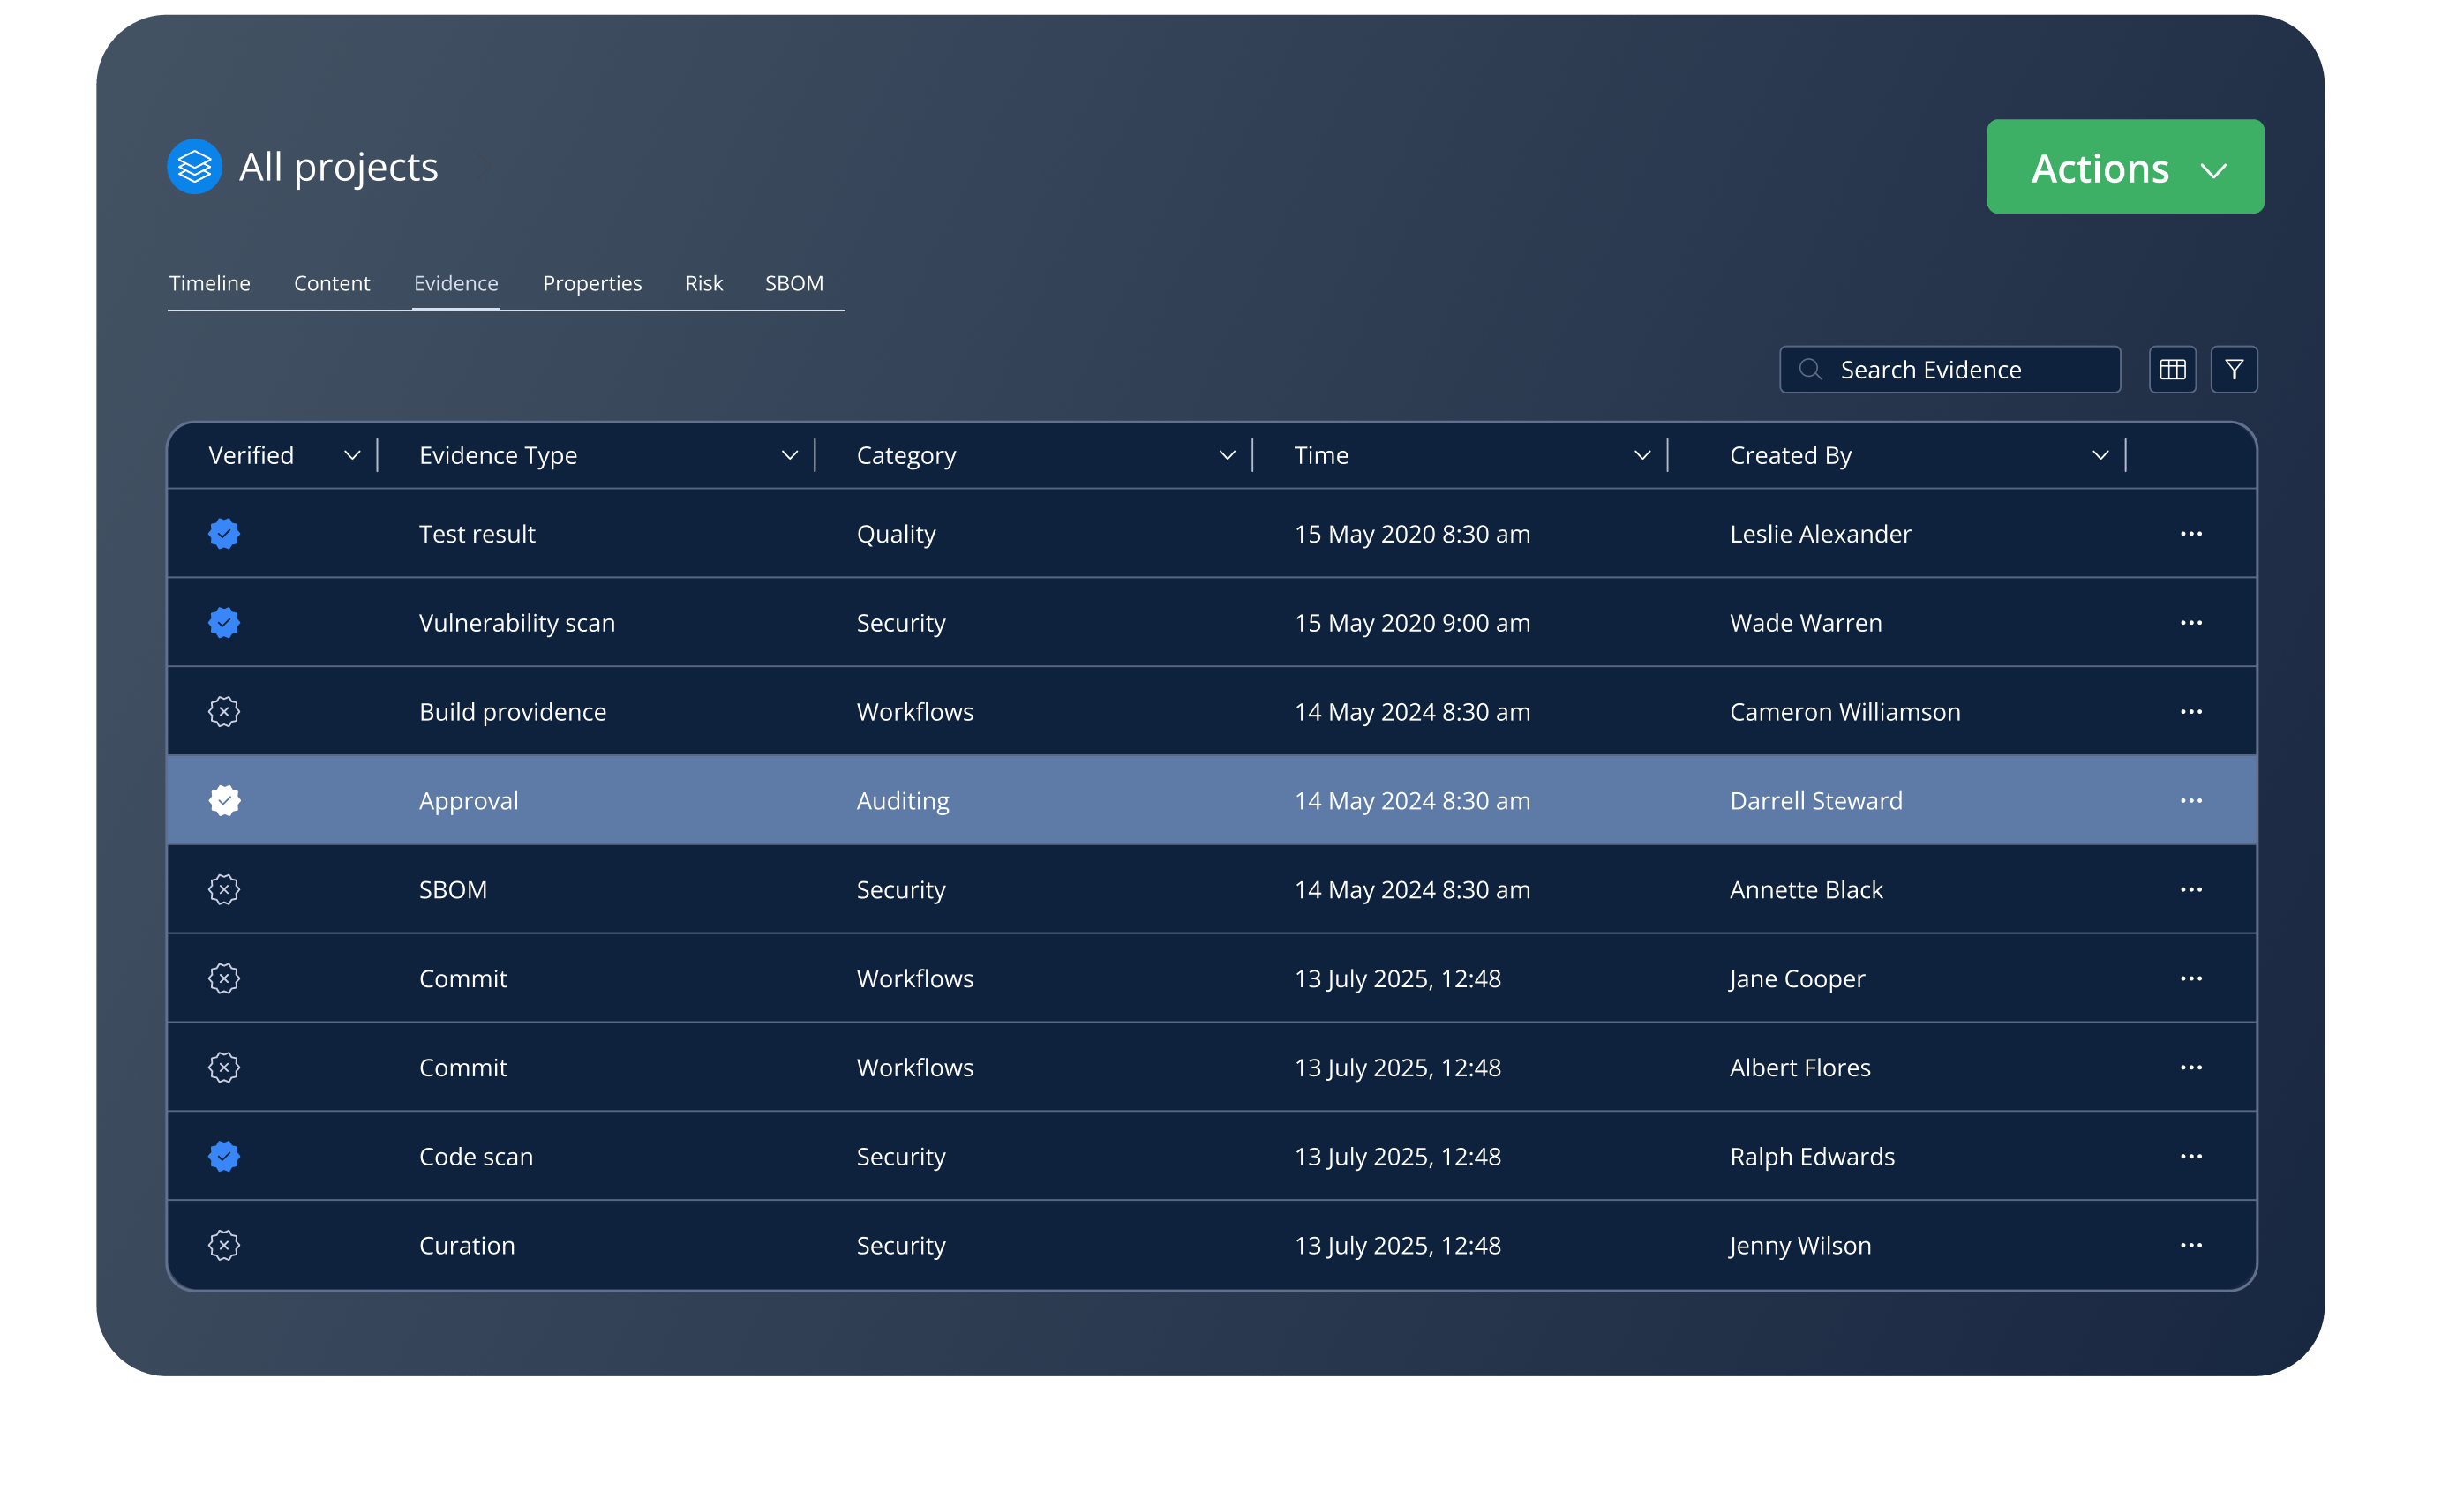
Task: Toggle verified badge on Code scan row
Action: coord(224,1157)
